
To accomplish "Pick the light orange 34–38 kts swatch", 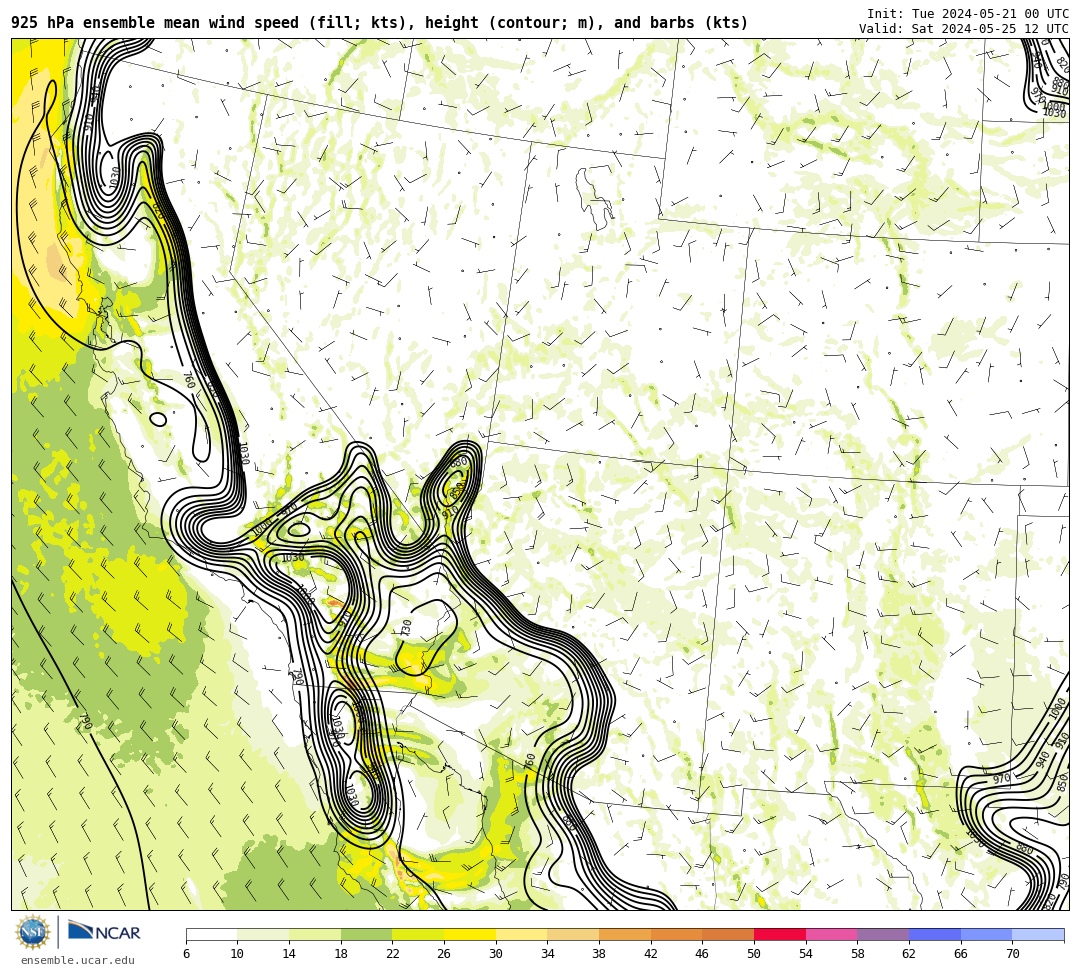I will point(573,934).
